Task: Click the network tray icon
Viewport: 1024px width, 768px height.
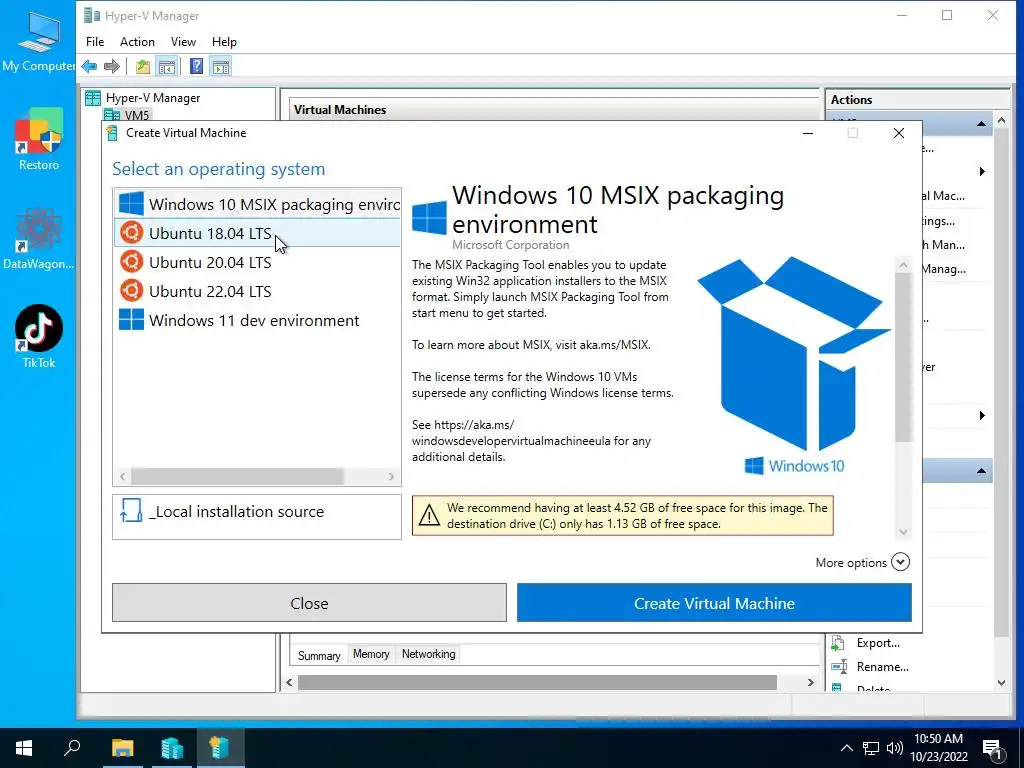Action: coord(871,748)
